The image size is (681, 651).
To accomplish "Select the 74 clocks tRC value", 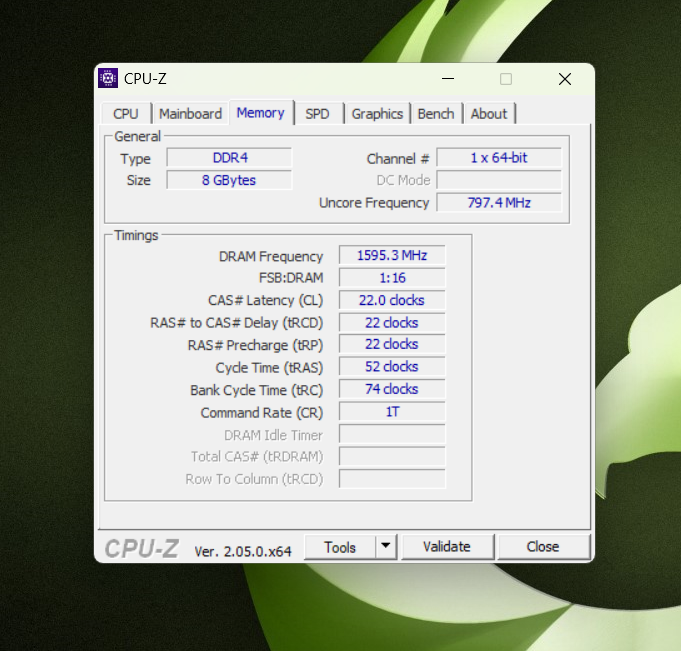I will click(x=392, y=389).
